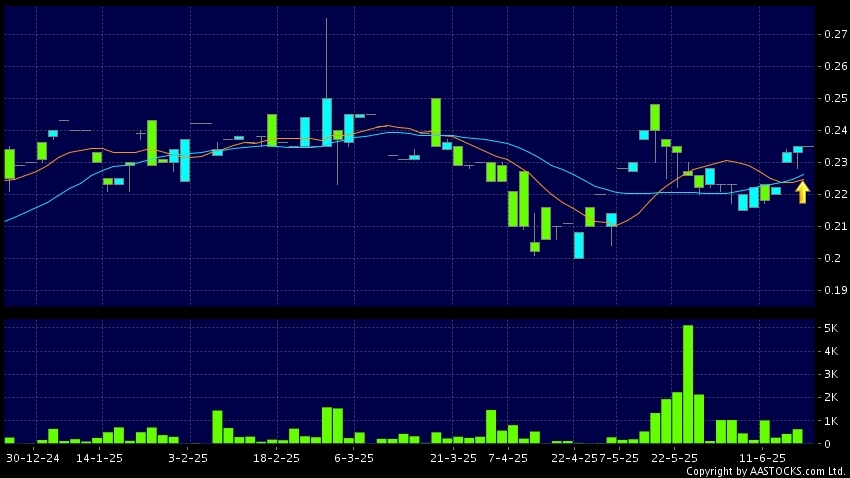This screenshot has height=478, width=850.
Task: Click the 3-2-25 date label
Action: (188, 458)
